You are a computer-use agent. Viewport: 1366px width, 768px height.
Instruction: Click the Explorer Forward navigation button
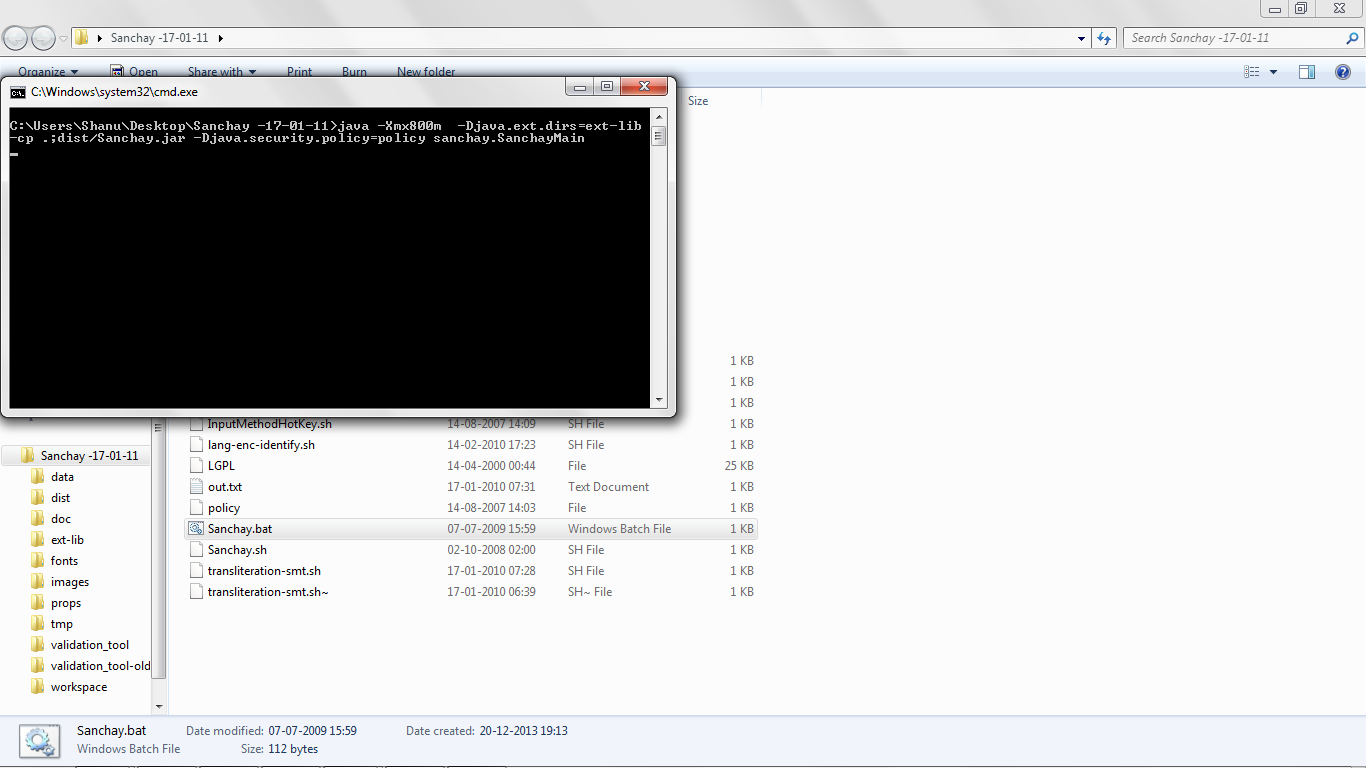(x=44, y=38)
